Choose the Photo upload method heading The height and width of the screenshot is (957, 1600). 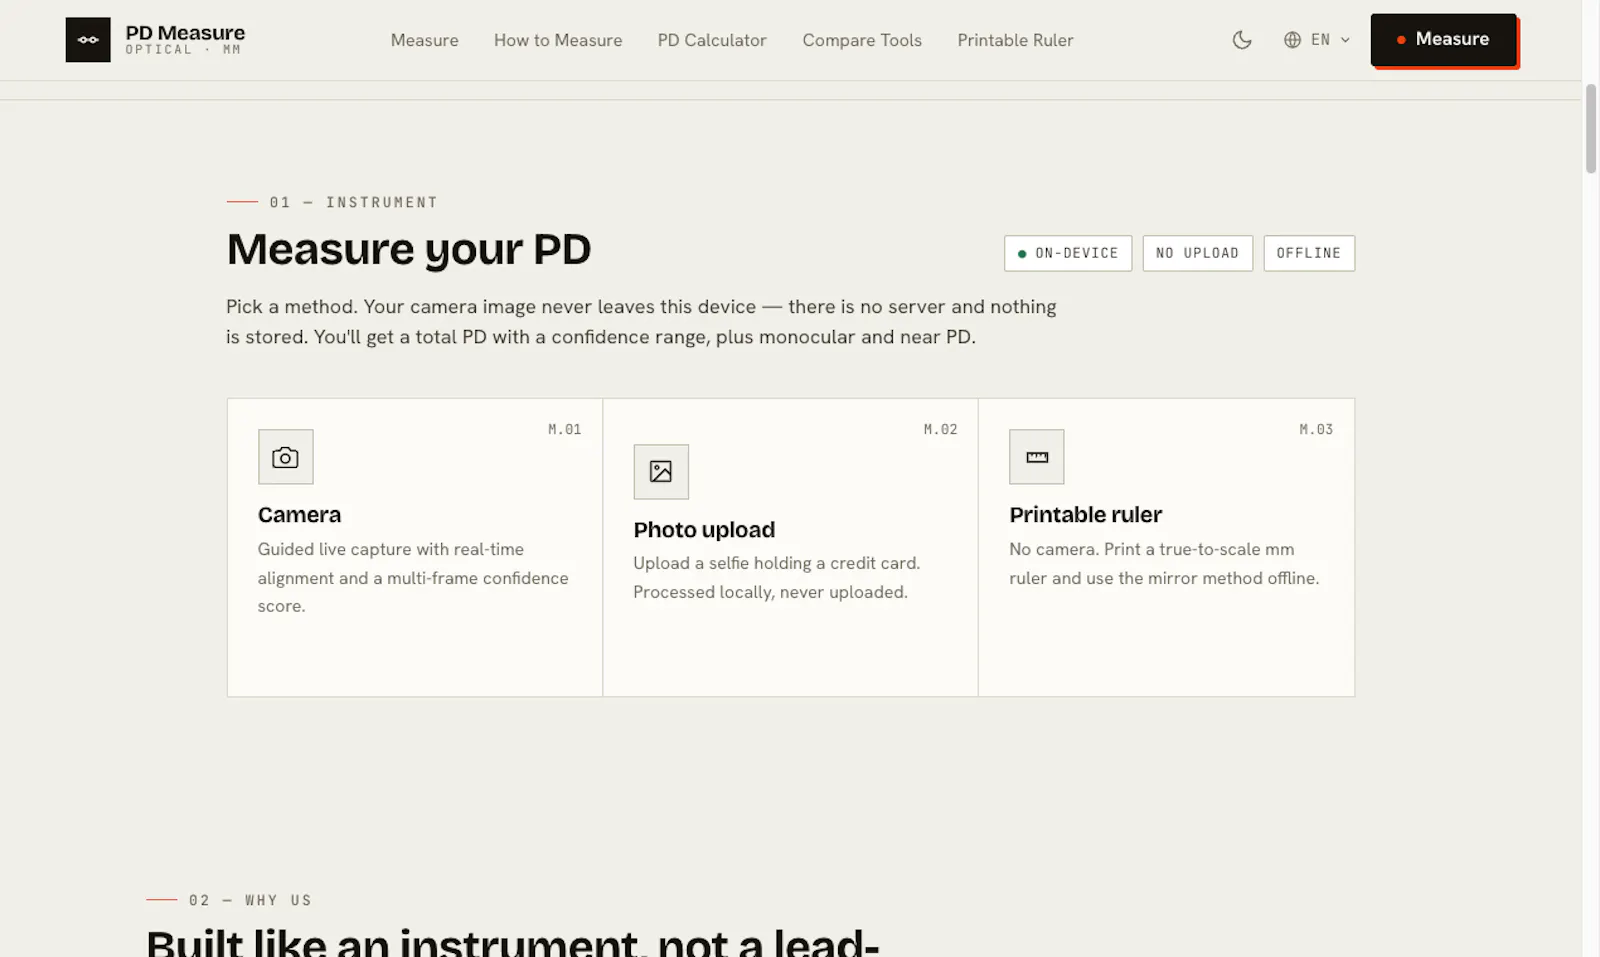[704, 530]
